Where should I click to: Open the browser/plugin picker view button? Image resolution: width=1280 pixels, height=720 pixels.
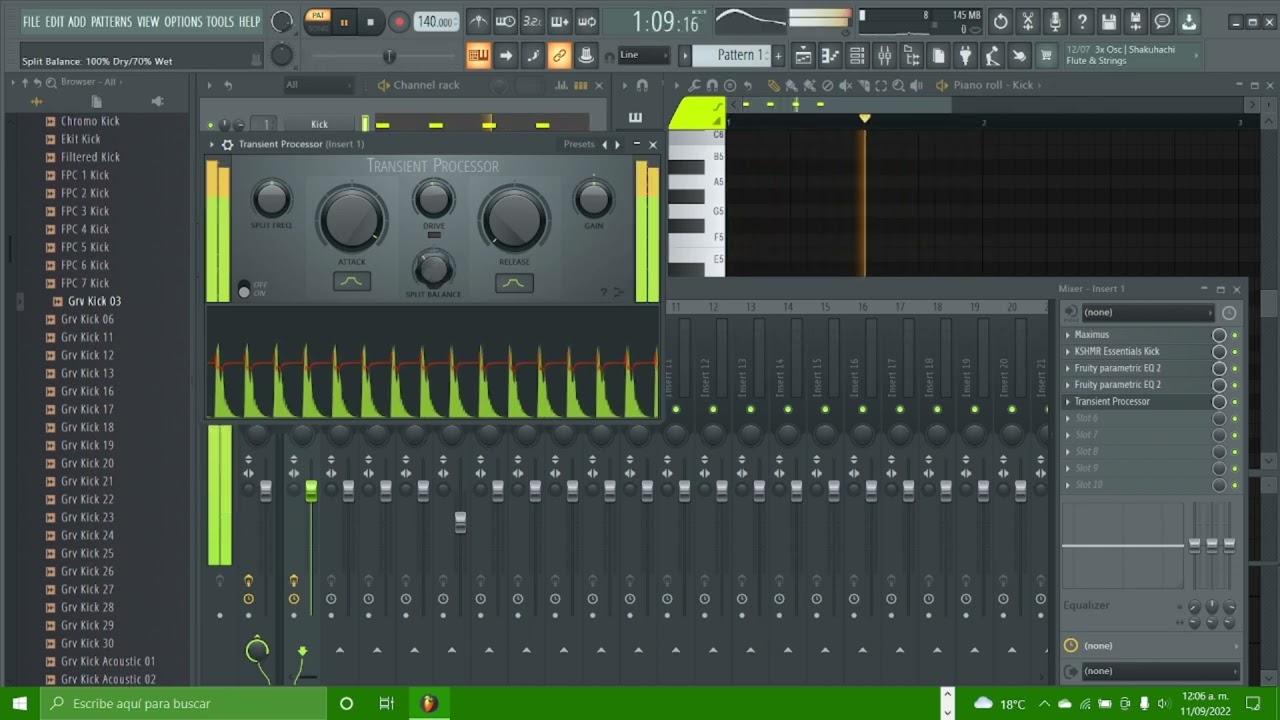911,56
